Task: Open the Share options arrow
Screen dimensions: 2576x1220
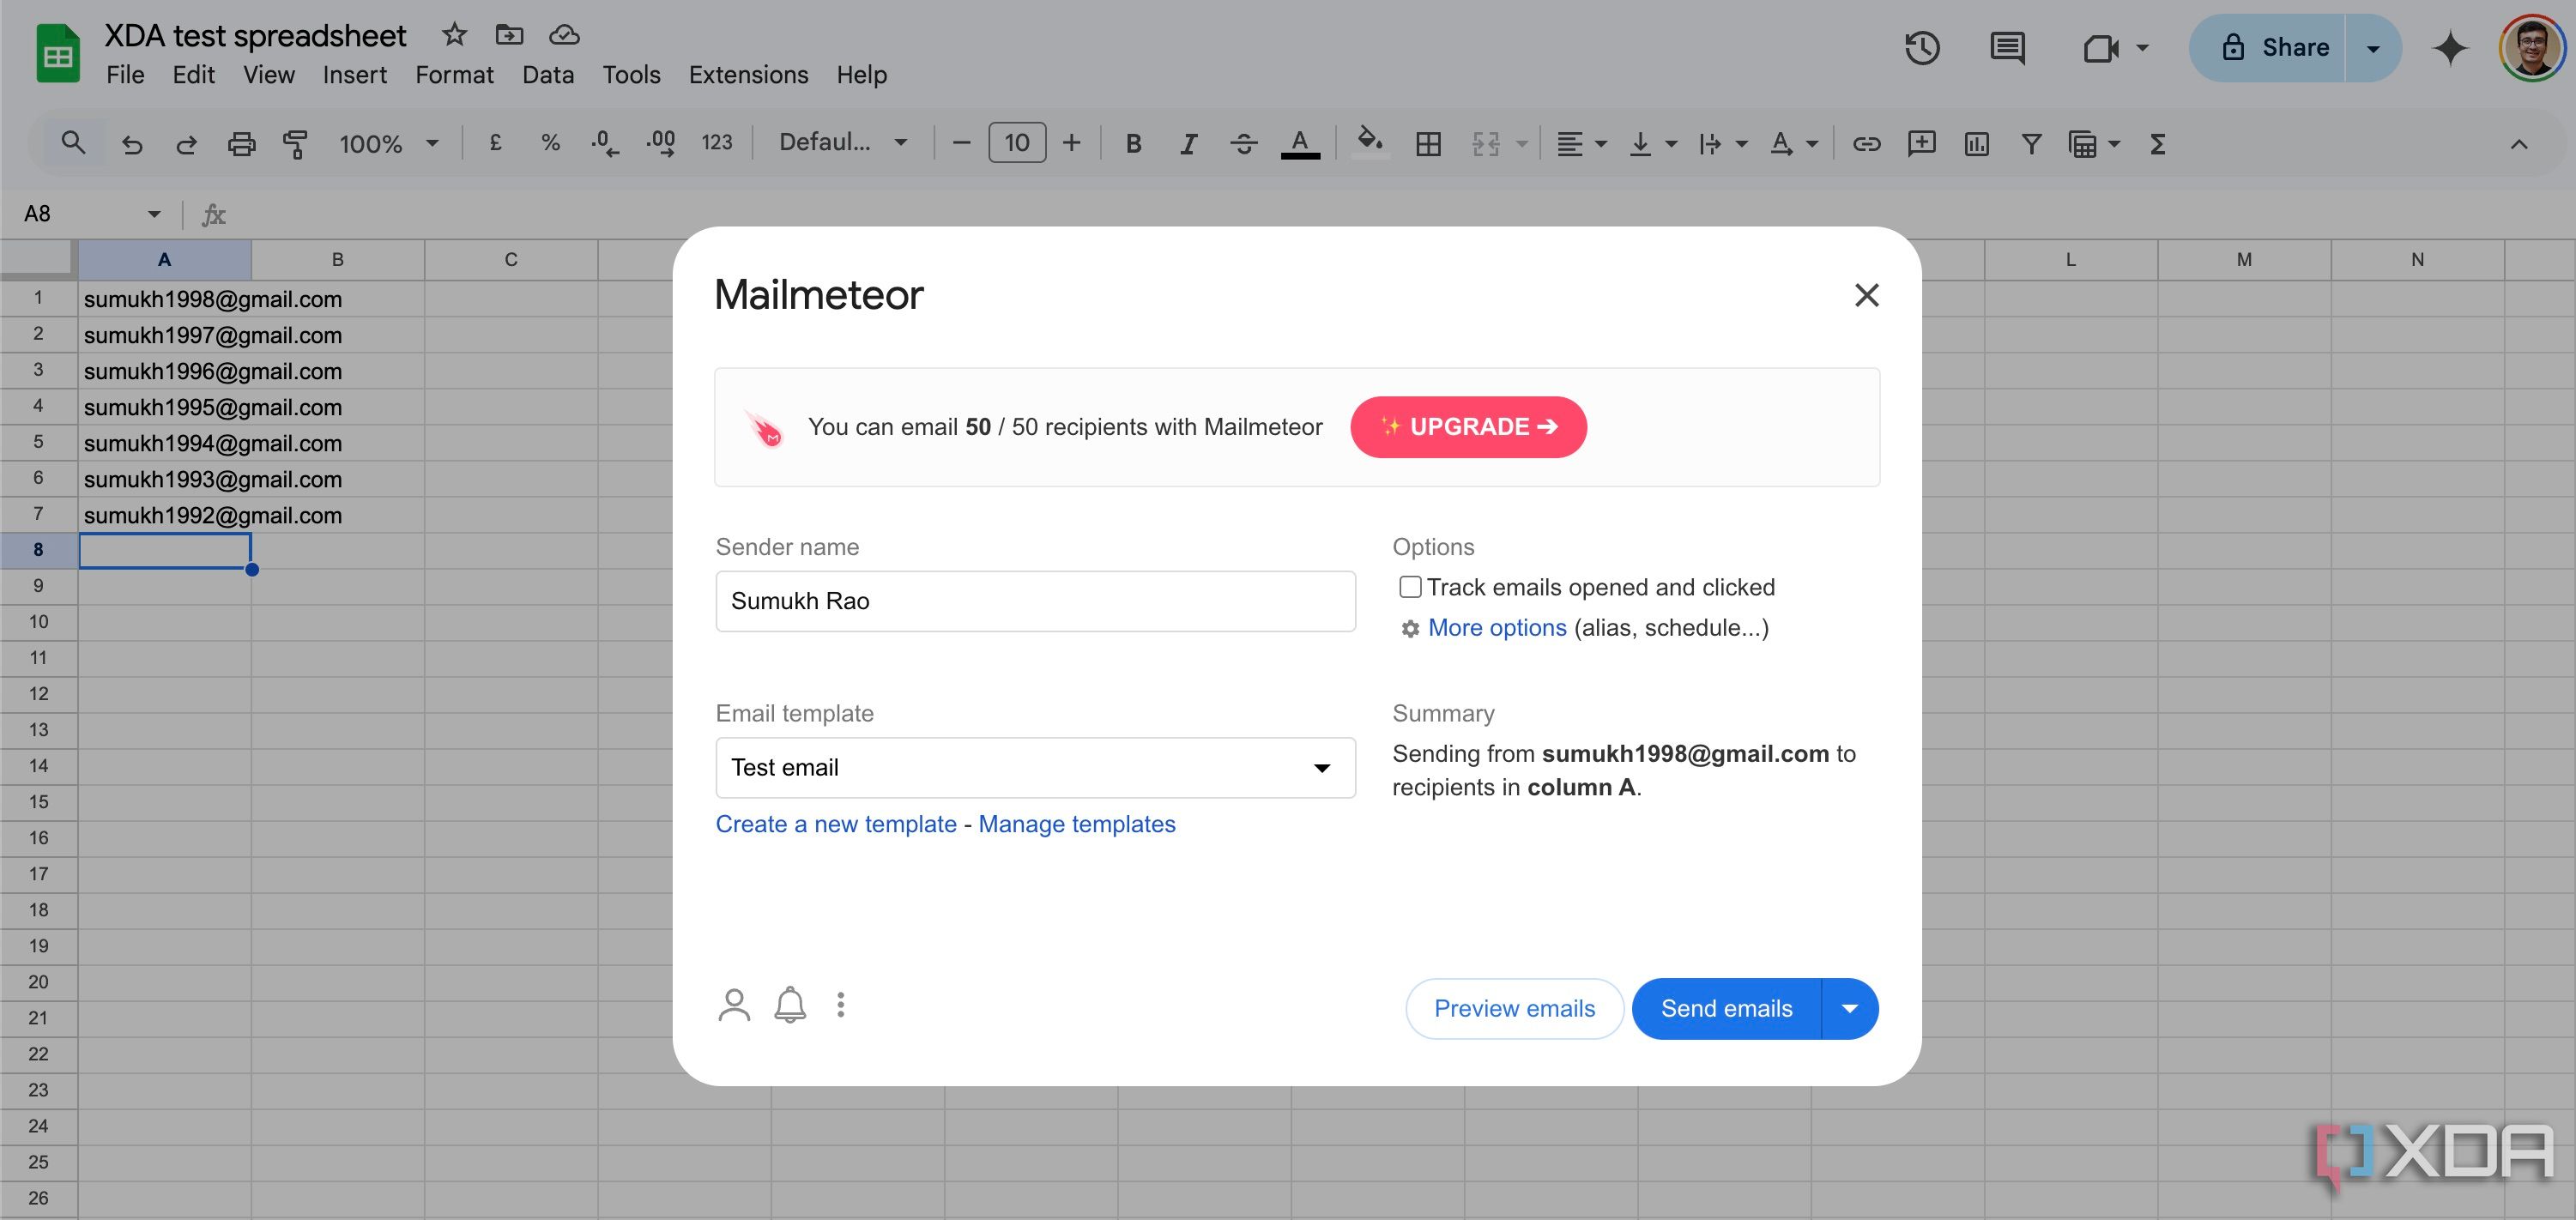Action: (x=2373, y=48)
